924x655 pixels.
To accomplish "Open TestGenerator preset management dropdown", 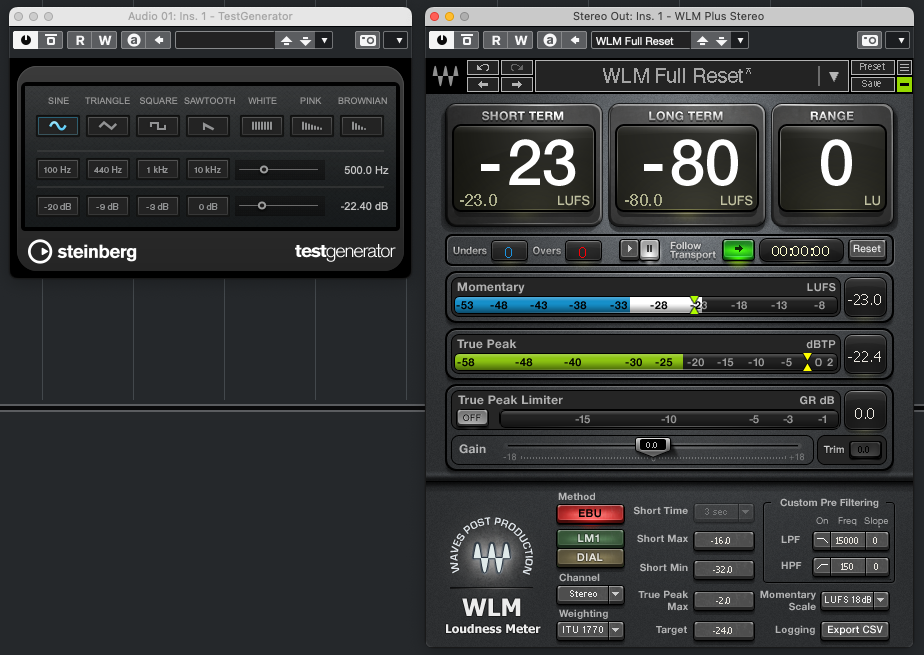I will click(x=324, y=40).
